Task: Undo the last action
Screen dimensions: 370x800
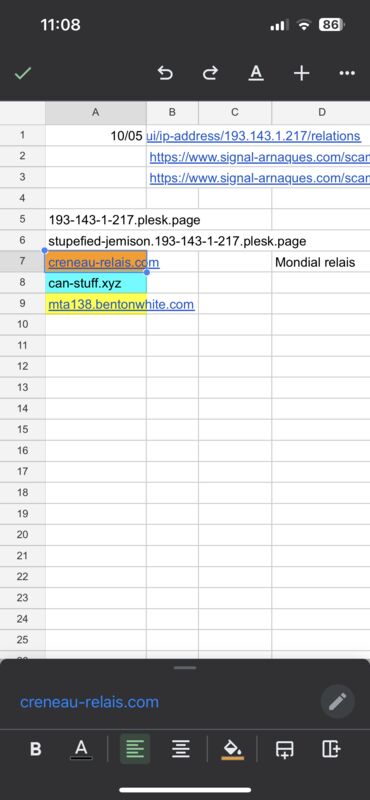Action: [x=165, y=73]
